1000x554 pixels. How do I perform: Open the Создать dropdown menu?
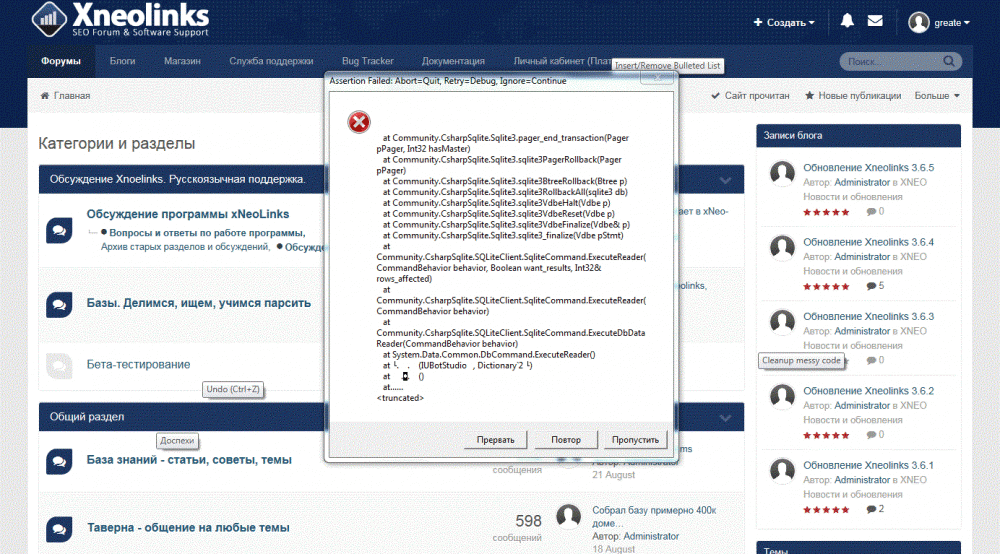pos(784,22)
